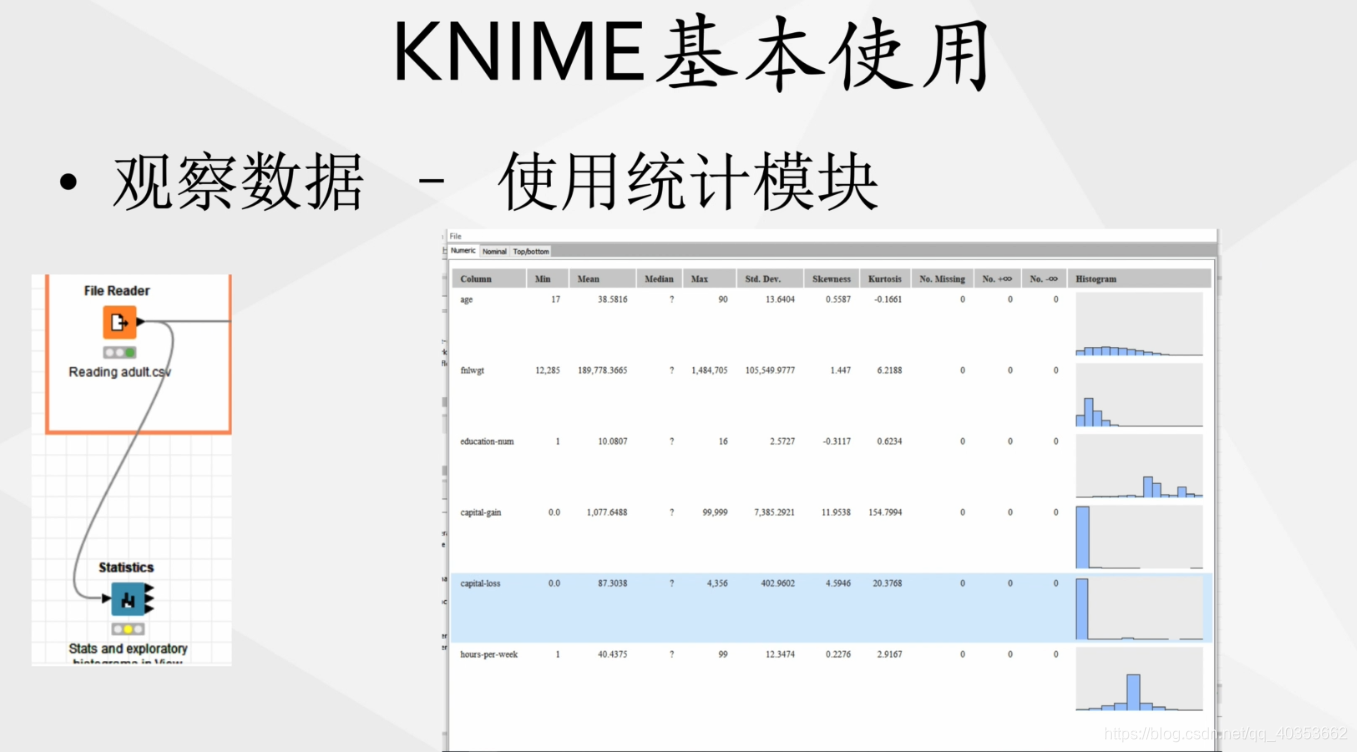Click the Reading adult.csv node label
Screen dimensions: 1357x752
pyautogui.click(x=120, y=372)
